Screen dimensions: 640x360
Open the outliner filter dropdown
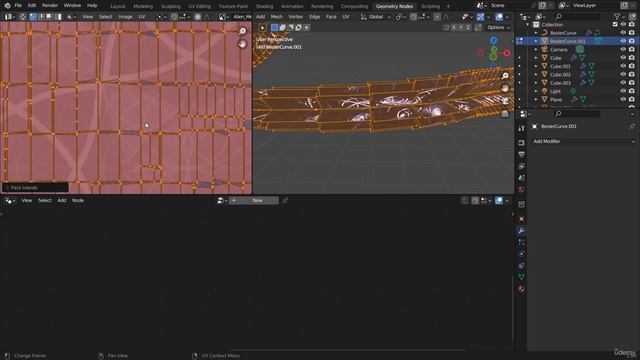(620, 16)
